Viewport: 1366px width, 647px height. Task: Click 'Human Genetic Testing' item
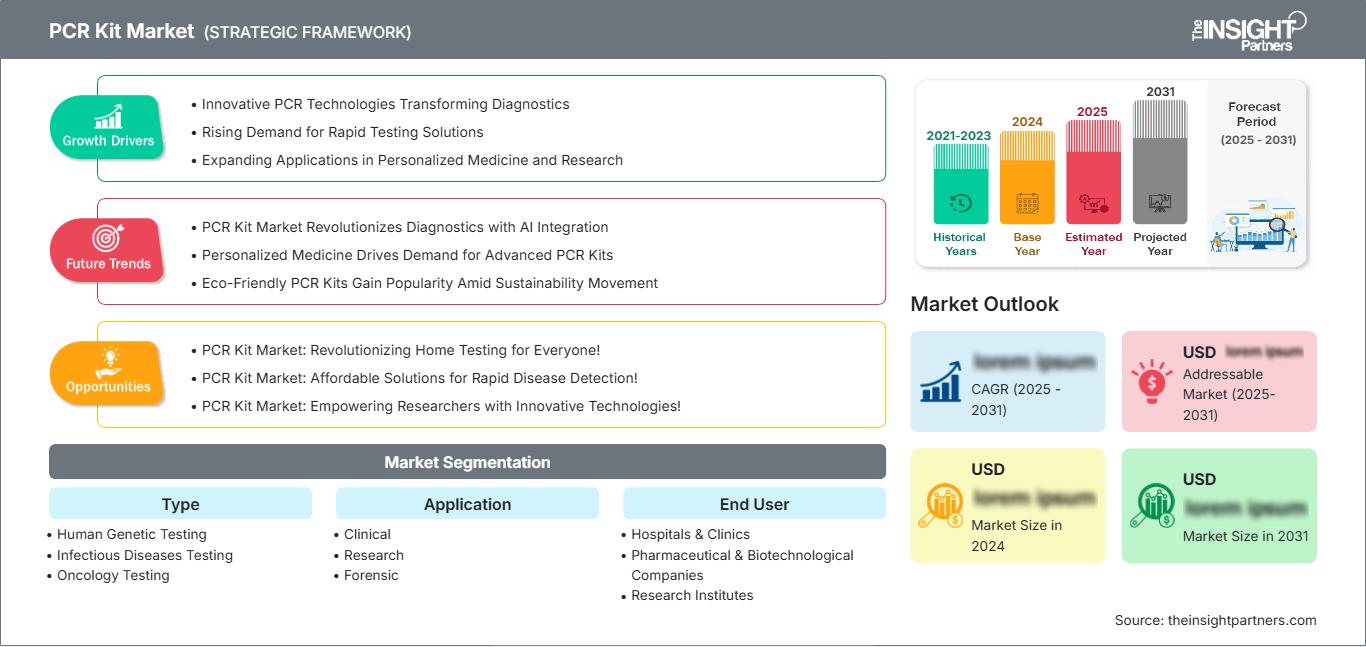[132, 535]
